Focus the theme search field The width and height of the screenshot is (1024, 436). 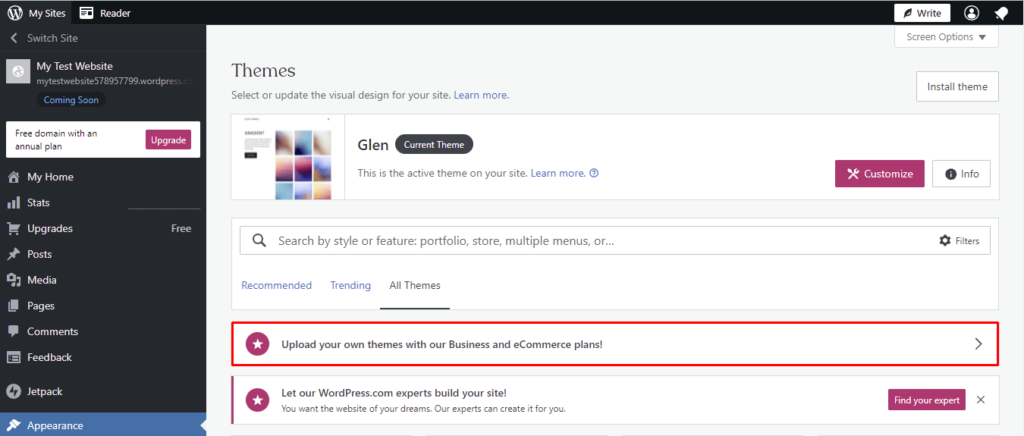615,241
